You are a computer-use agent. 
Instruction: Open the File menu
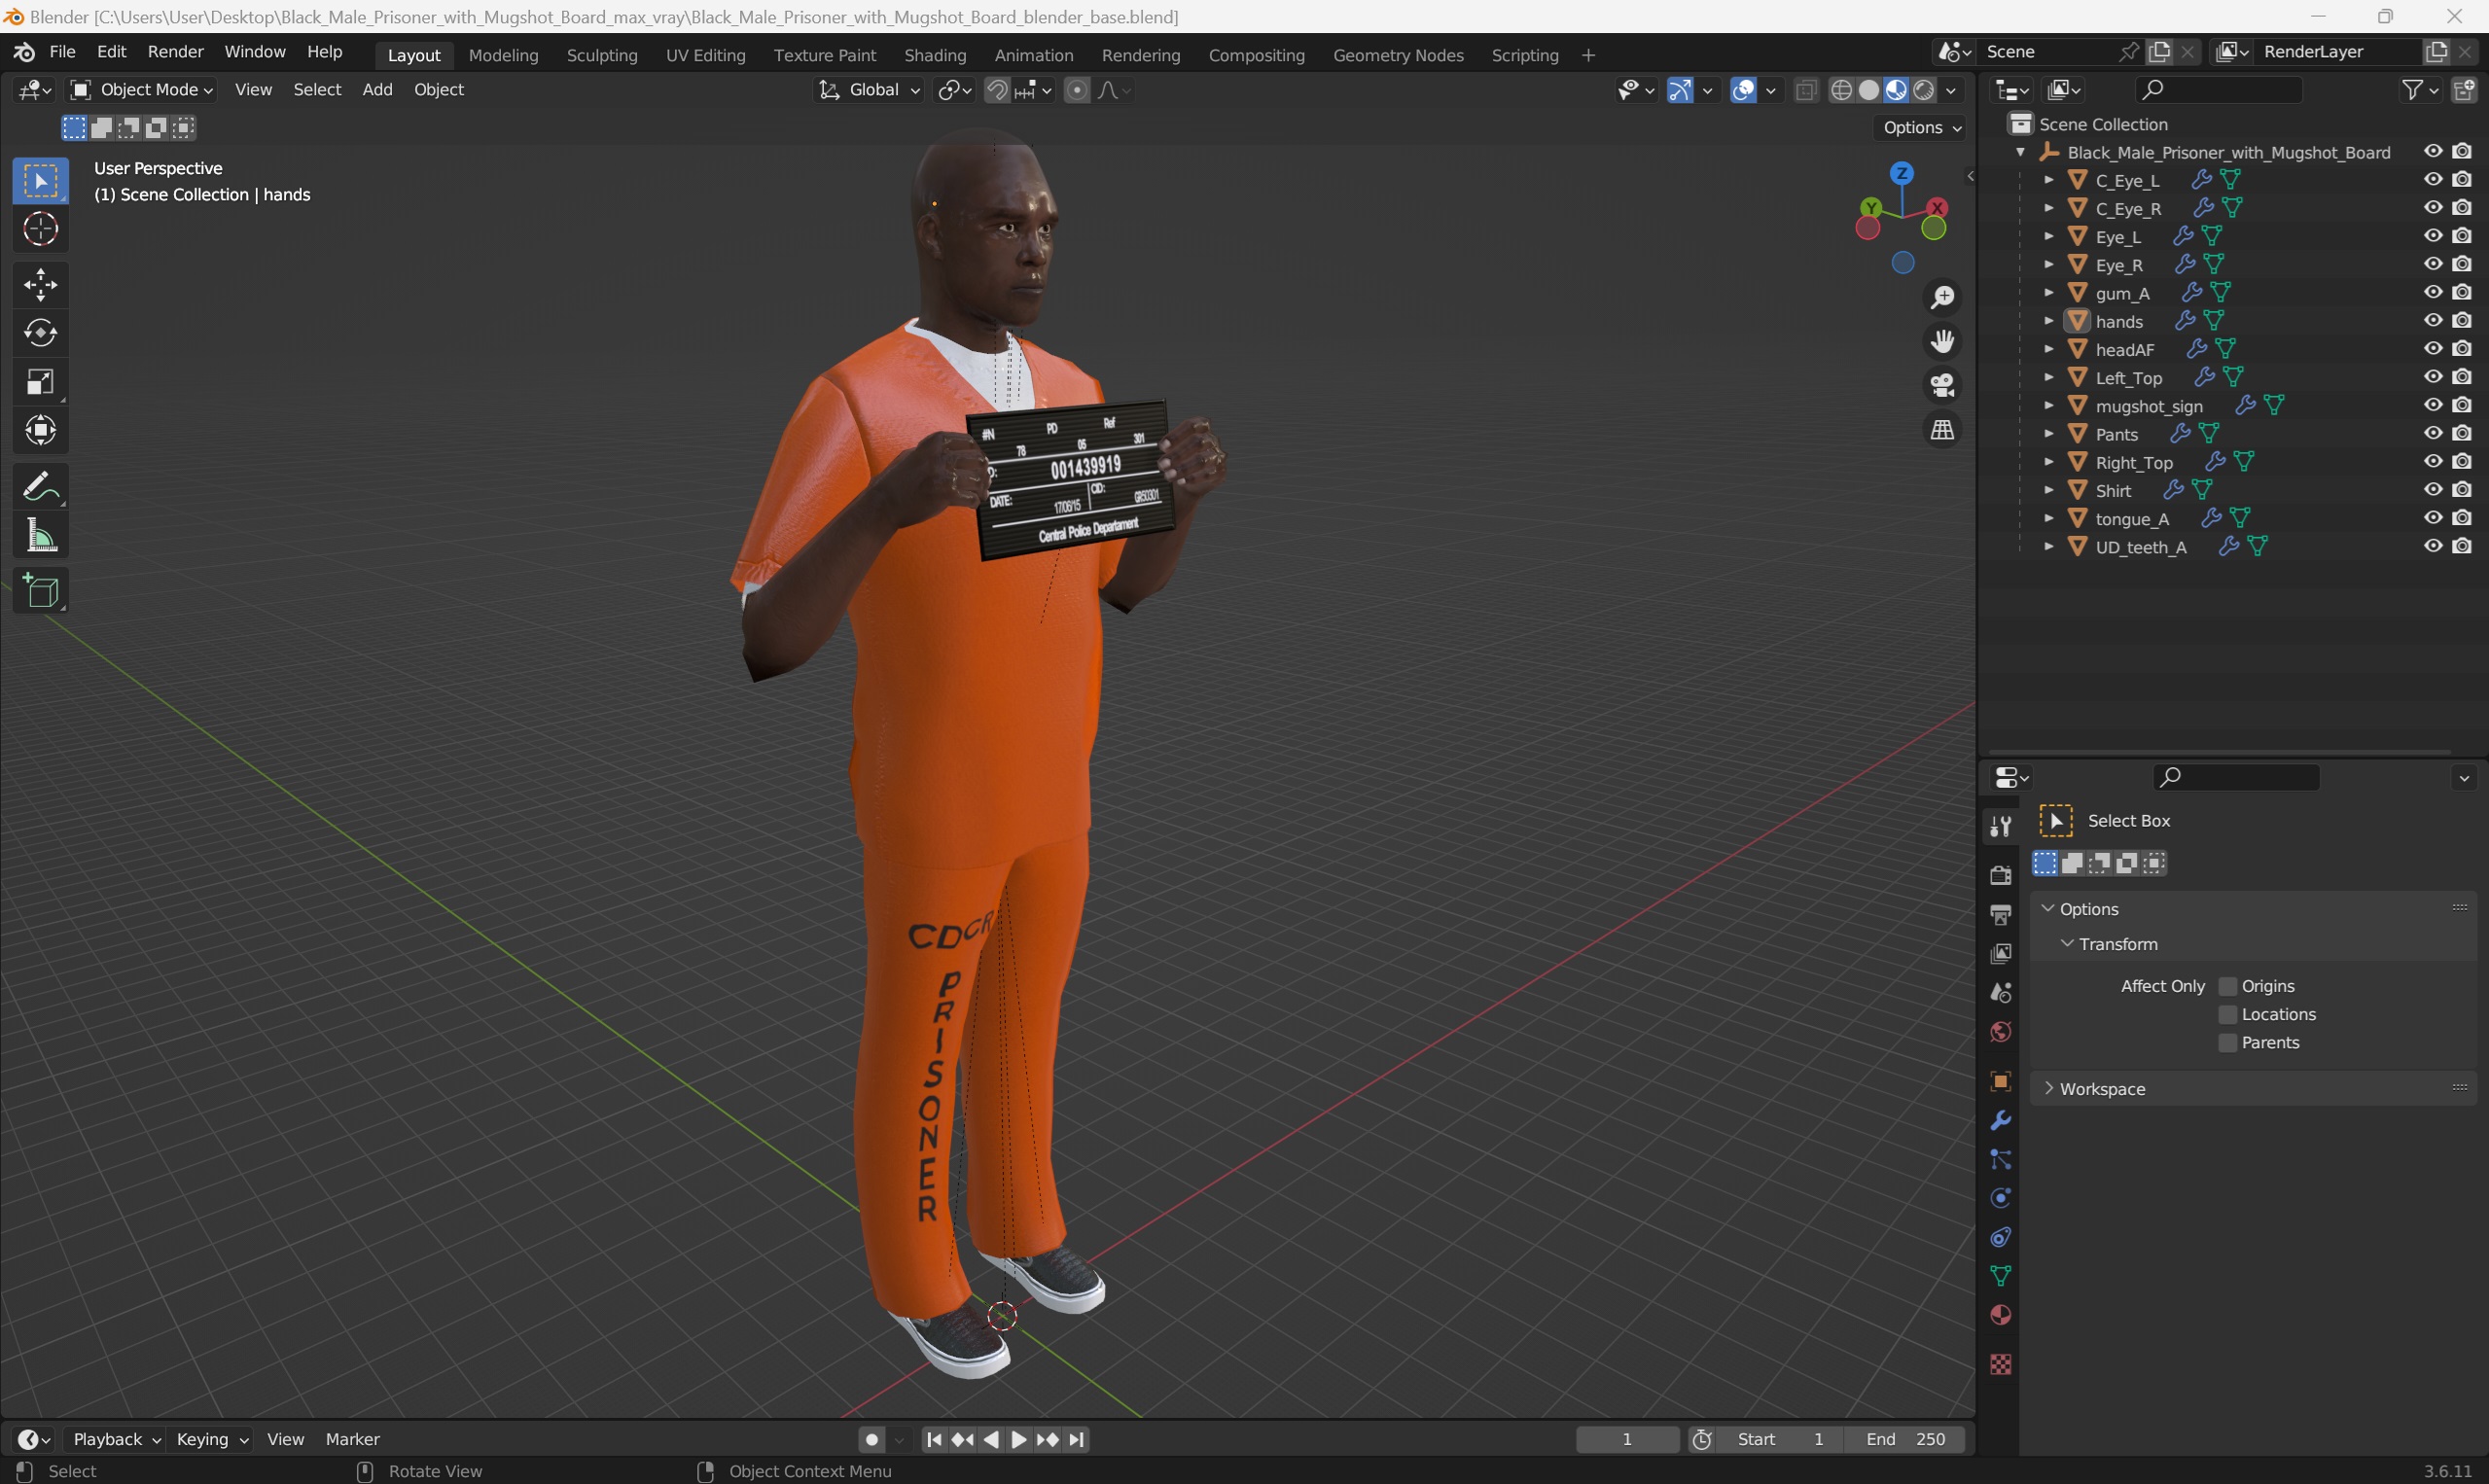click(62, 52)
